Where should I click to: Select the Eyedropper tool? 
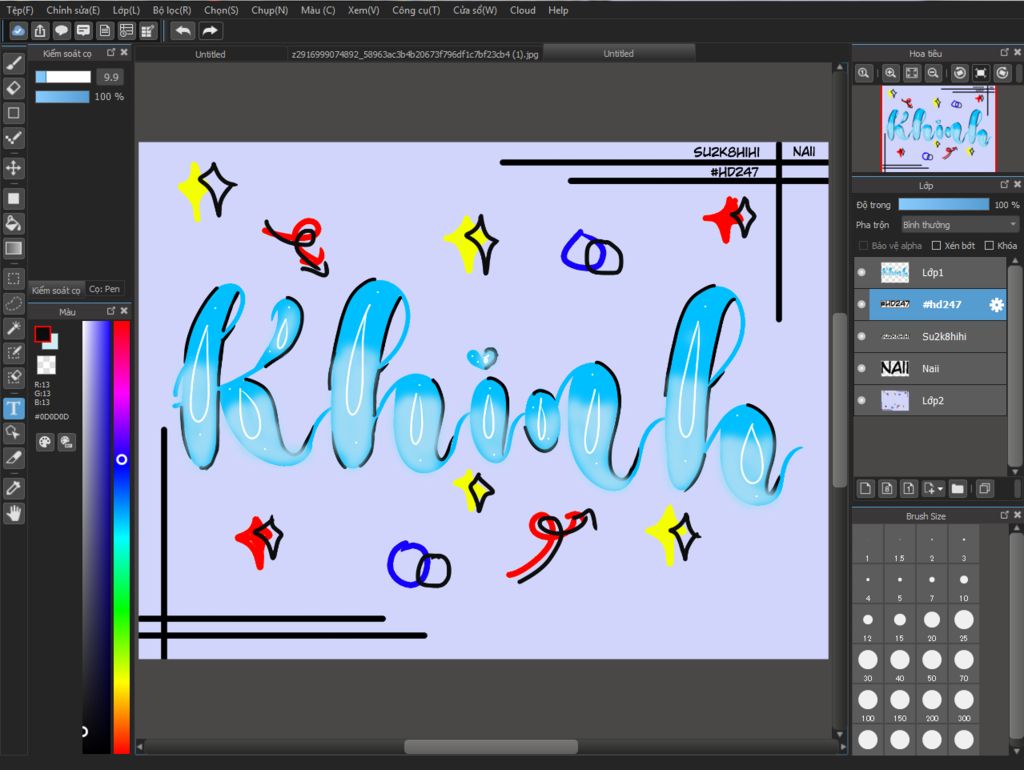pos(14,488)
